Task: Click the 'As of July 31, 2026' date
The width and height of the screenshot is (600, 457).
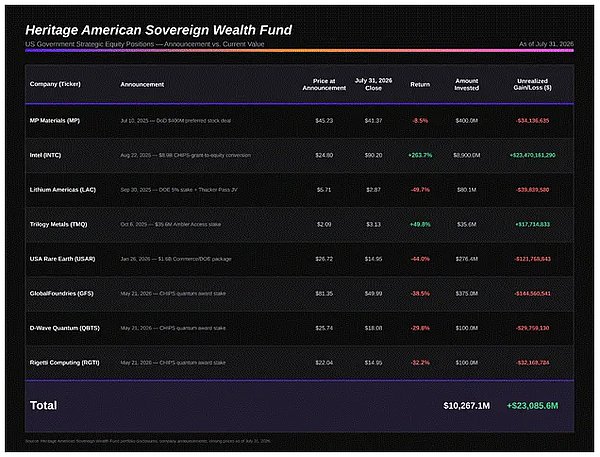Action: click(546, 44)
